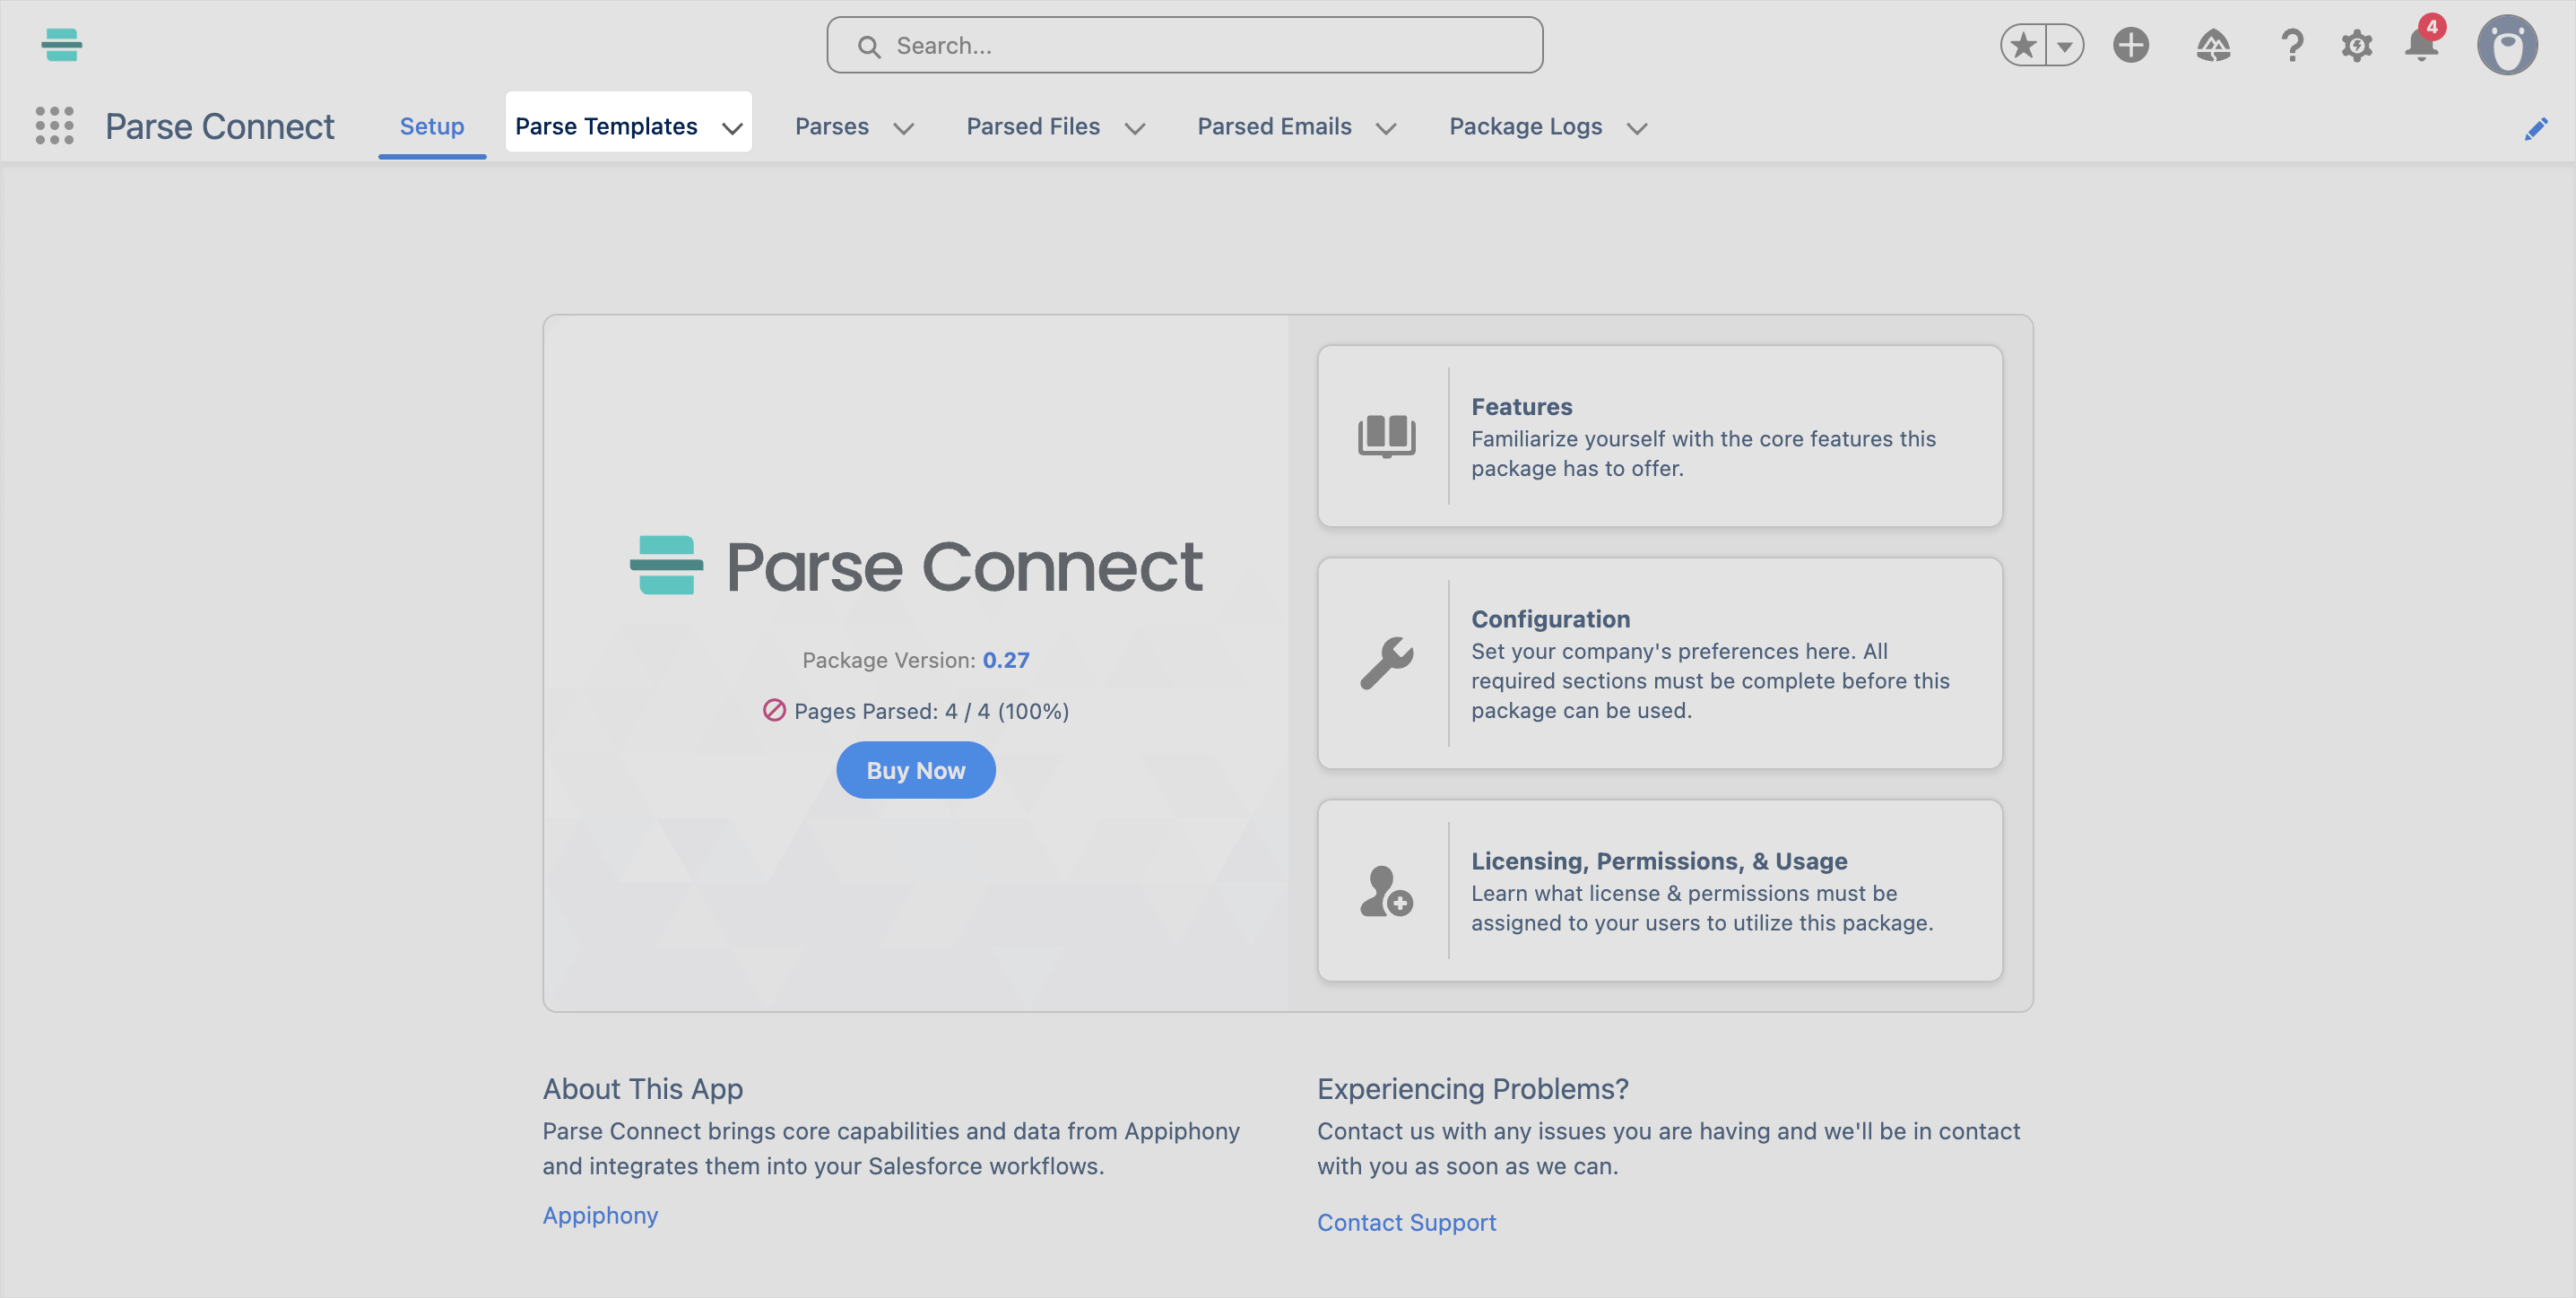
Task: Click the large Parse Connect banner logo
Action: 915,565
